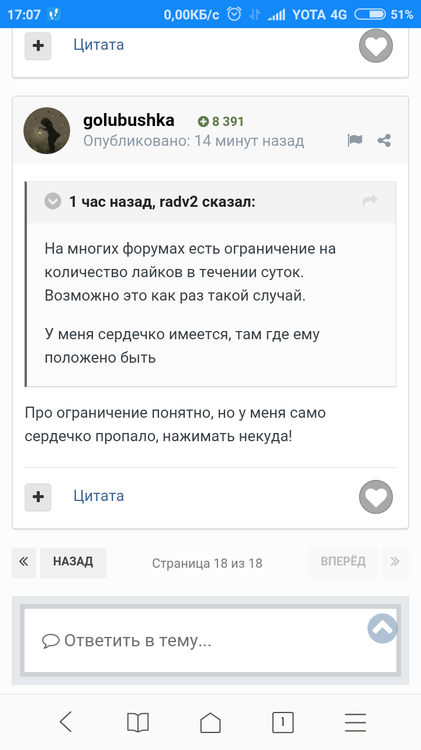Tap the scroll-to-top arrow circle

(x=383, y=629)
